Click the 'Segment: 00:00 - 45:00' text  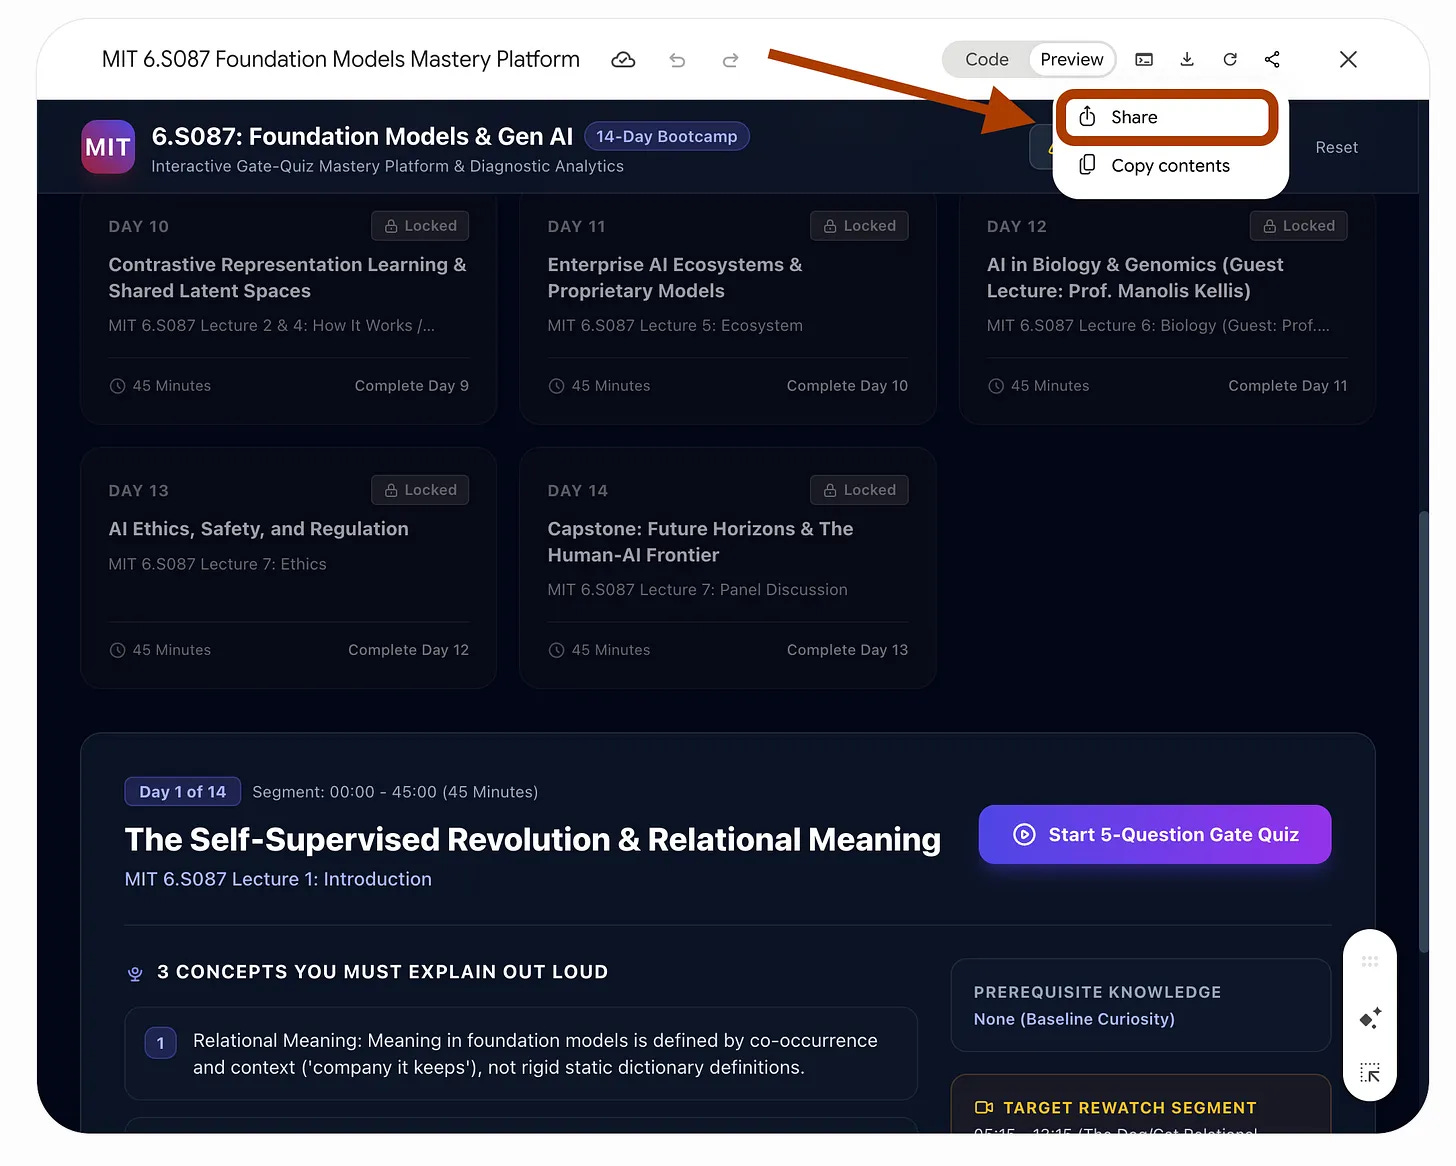coord(395,792)
